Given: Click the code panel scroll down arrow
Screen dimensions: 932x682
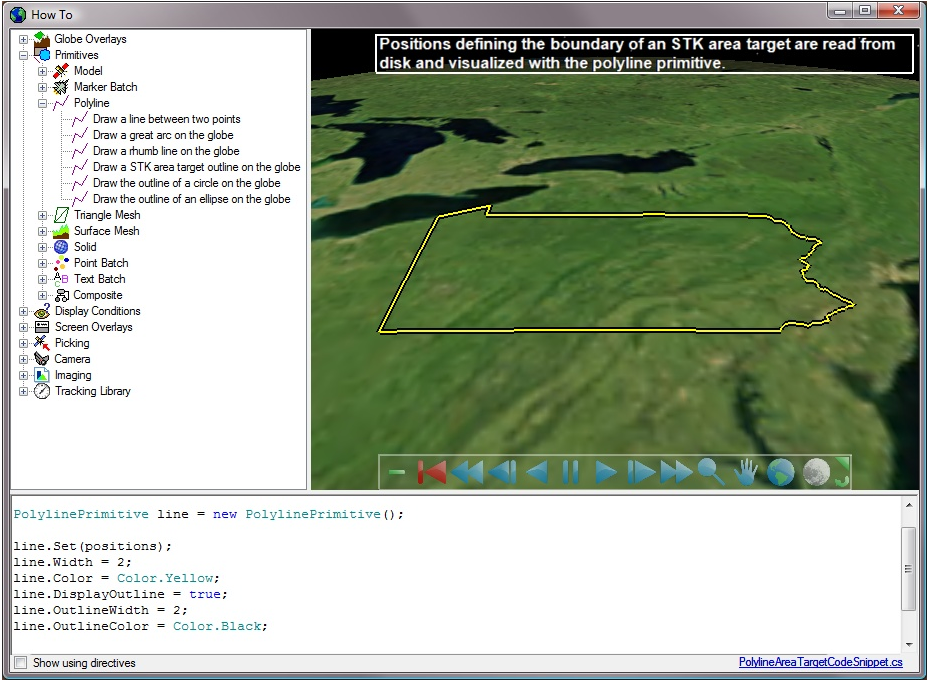Looking at the screenshot, I should tap(908, 645).
